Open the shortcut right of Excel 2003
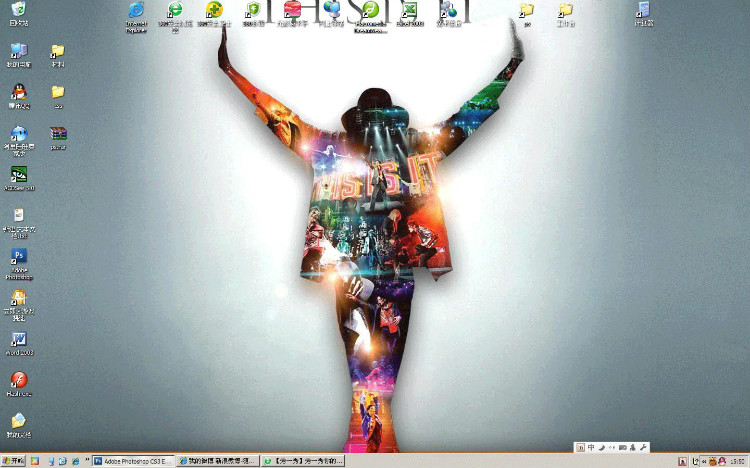 point(449,14)
